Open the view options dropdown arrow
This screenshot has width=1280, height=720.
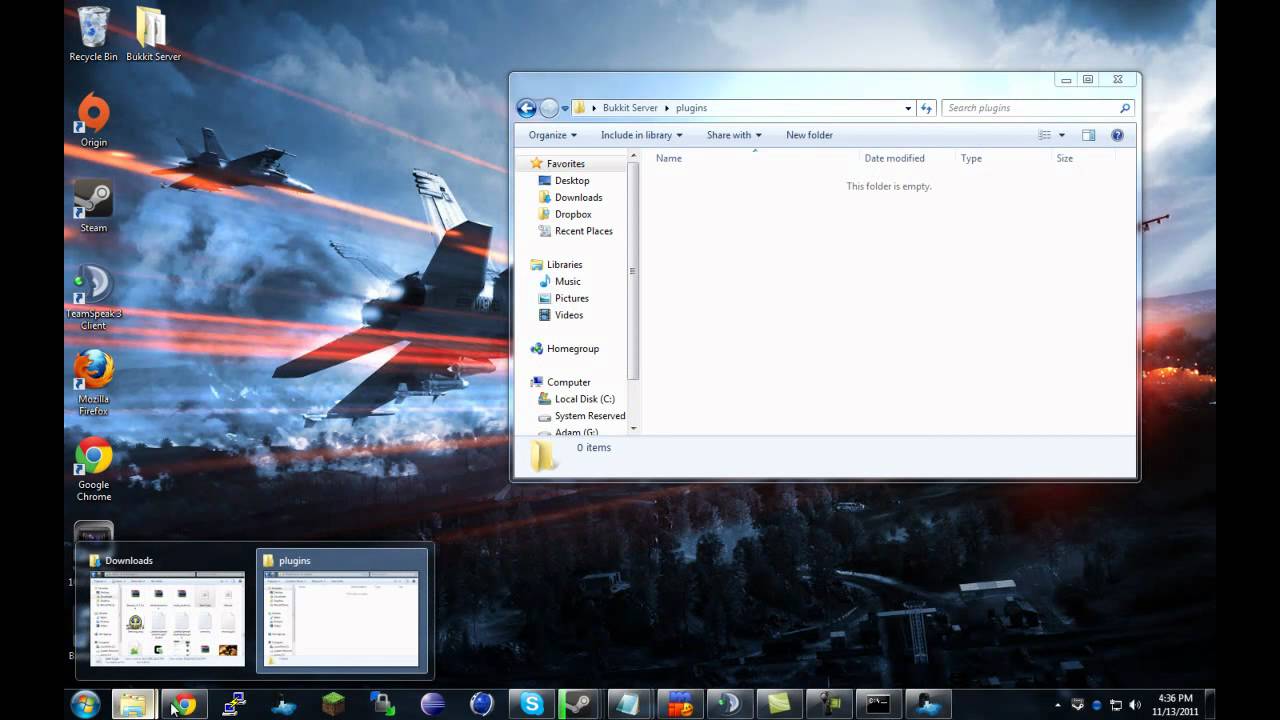click(1062, 135)
